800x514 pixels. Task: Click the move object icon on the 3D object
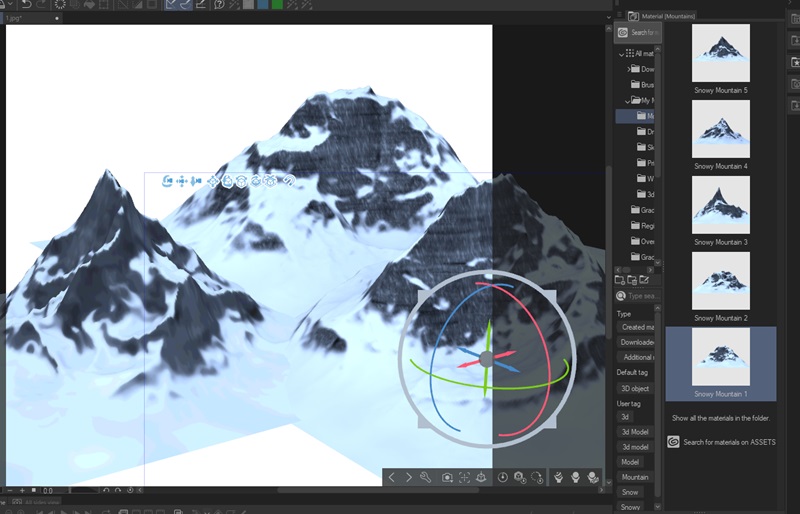click(213, 181)
